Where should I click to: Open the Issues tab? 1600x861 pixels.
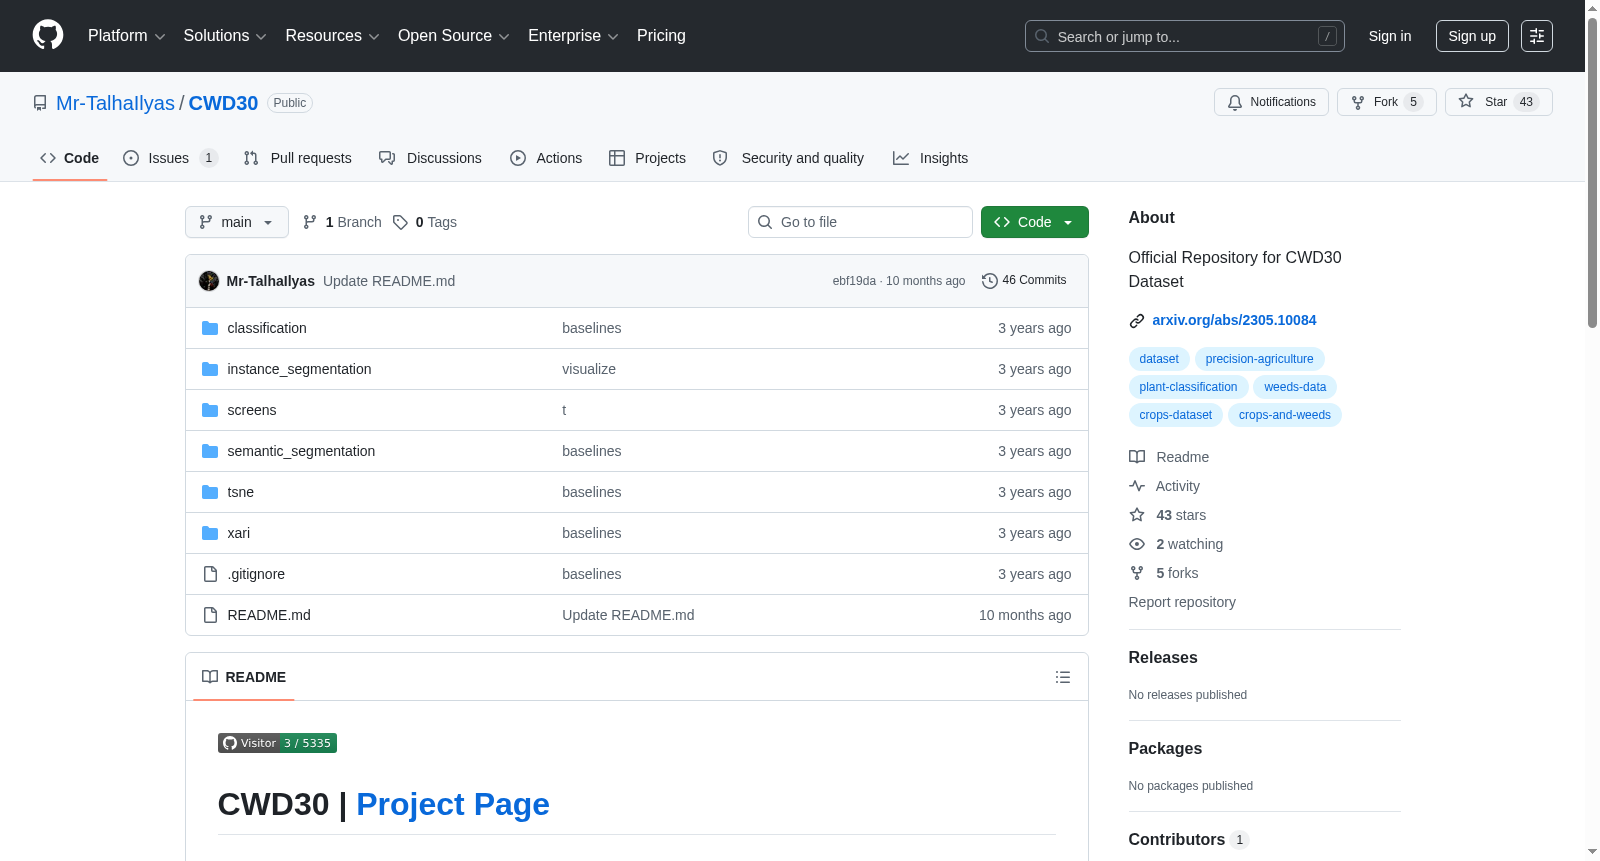[170, 158]
